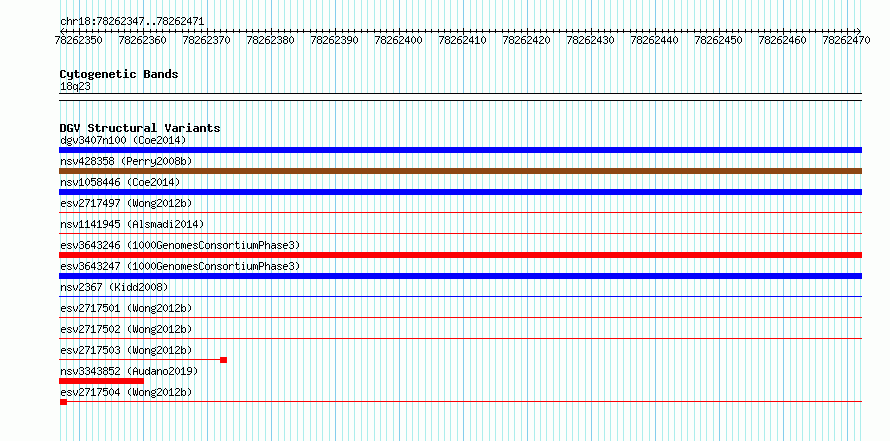This screenshot has width=890, height=441.
Task: Click ruler position 78262450
Action: click(719, 40)
